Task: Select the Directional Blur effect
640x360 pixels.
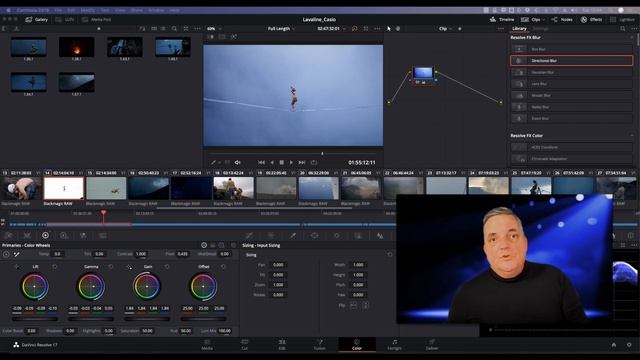Action: 571,60
